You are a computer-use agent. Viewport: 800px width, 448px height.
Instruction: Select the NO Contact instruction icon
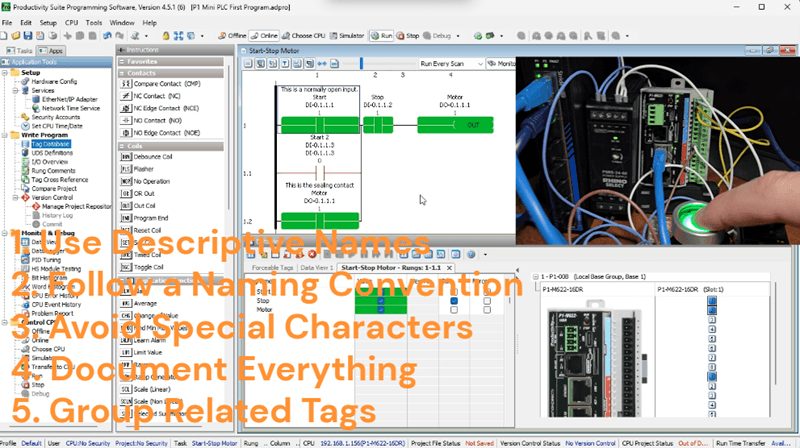(x=126, y=120)
